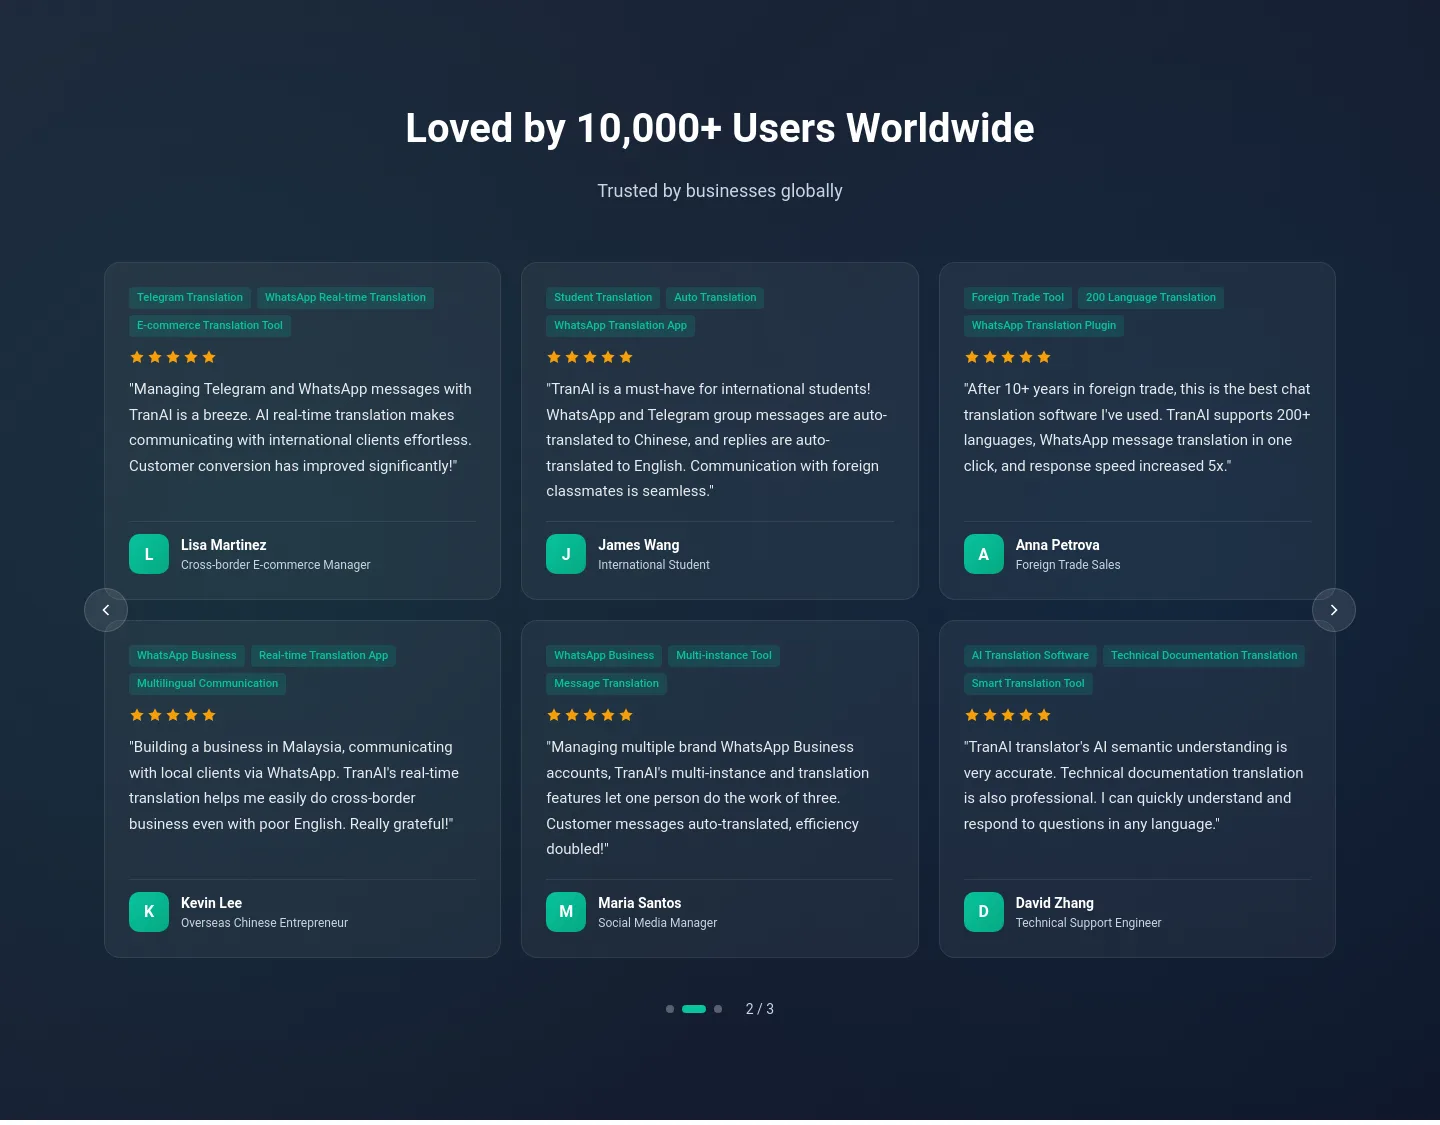Click WhatsApp Business tag in Kevin Lee's card

click(187, 656)
